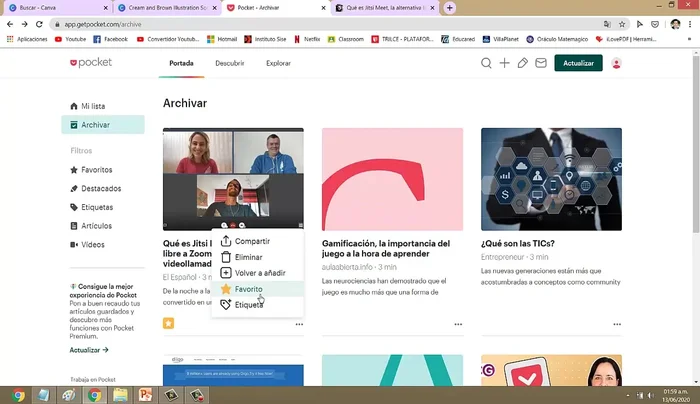This screenshot has height=404, width=700.
Task: Switch to the Portada tab
Action: 181,63
